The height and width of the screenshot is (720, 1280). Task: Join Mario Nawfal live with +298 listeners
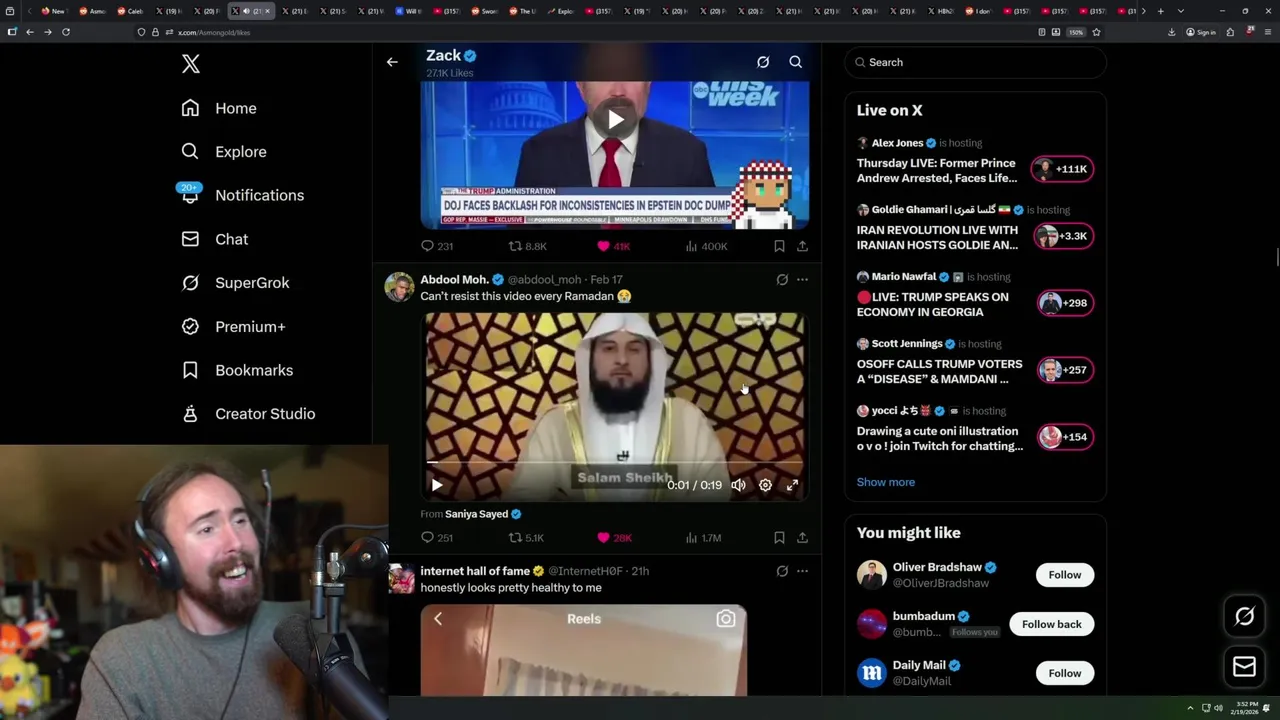[1065, 303]
